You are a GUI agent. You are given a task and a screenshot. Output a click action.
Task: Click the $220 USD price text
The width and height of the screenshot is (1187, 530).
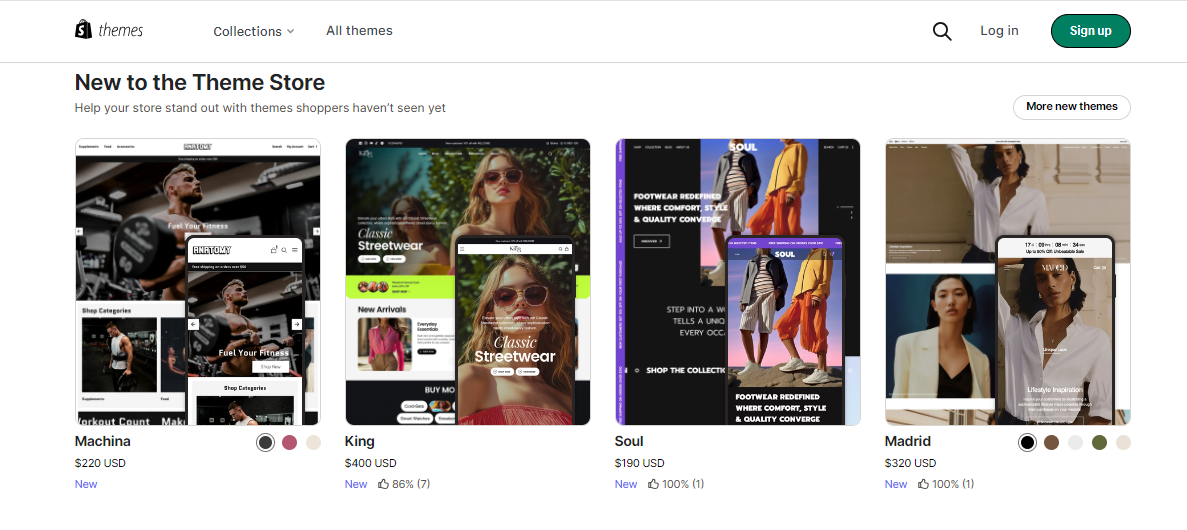click(x=100, y=463)
